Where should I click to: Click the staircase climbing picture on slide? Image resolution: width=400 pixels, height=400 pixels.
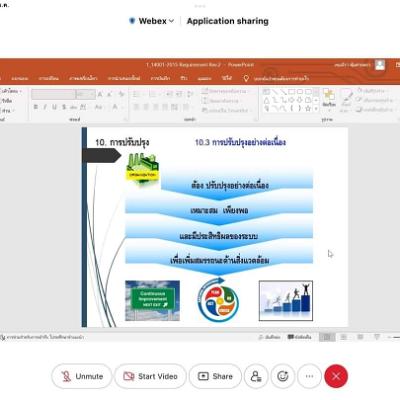pos(286,301)
